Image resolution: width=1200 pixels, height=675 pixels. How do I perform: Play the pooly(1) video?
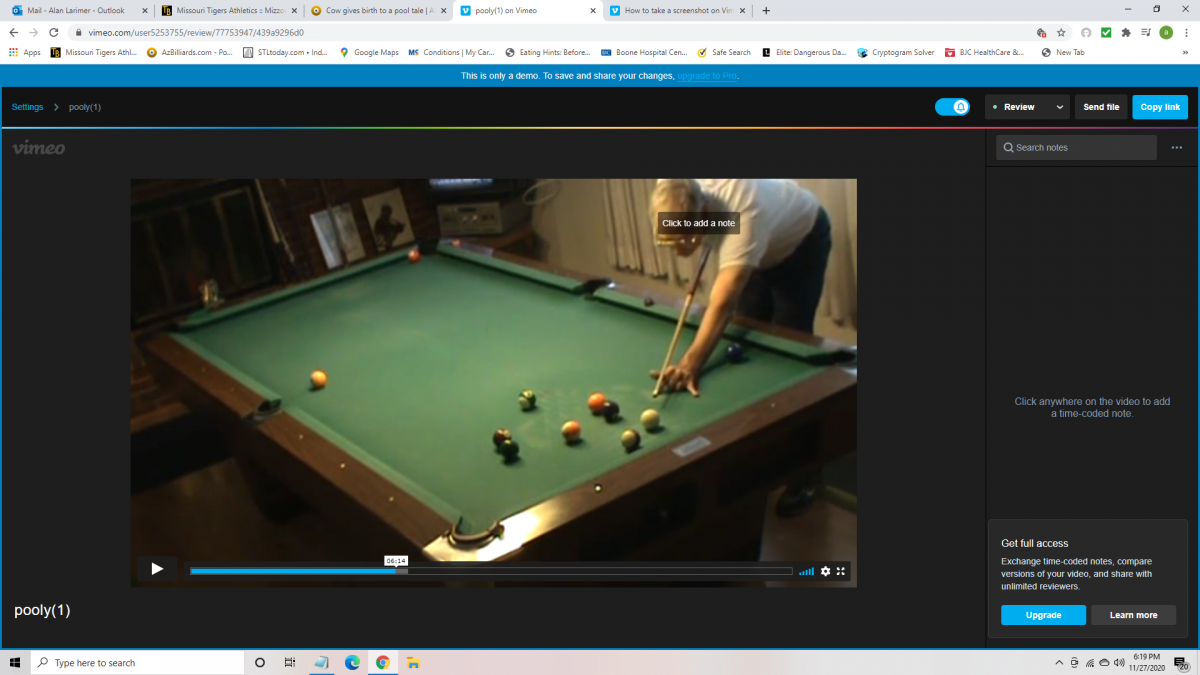(x=157, y=569)
